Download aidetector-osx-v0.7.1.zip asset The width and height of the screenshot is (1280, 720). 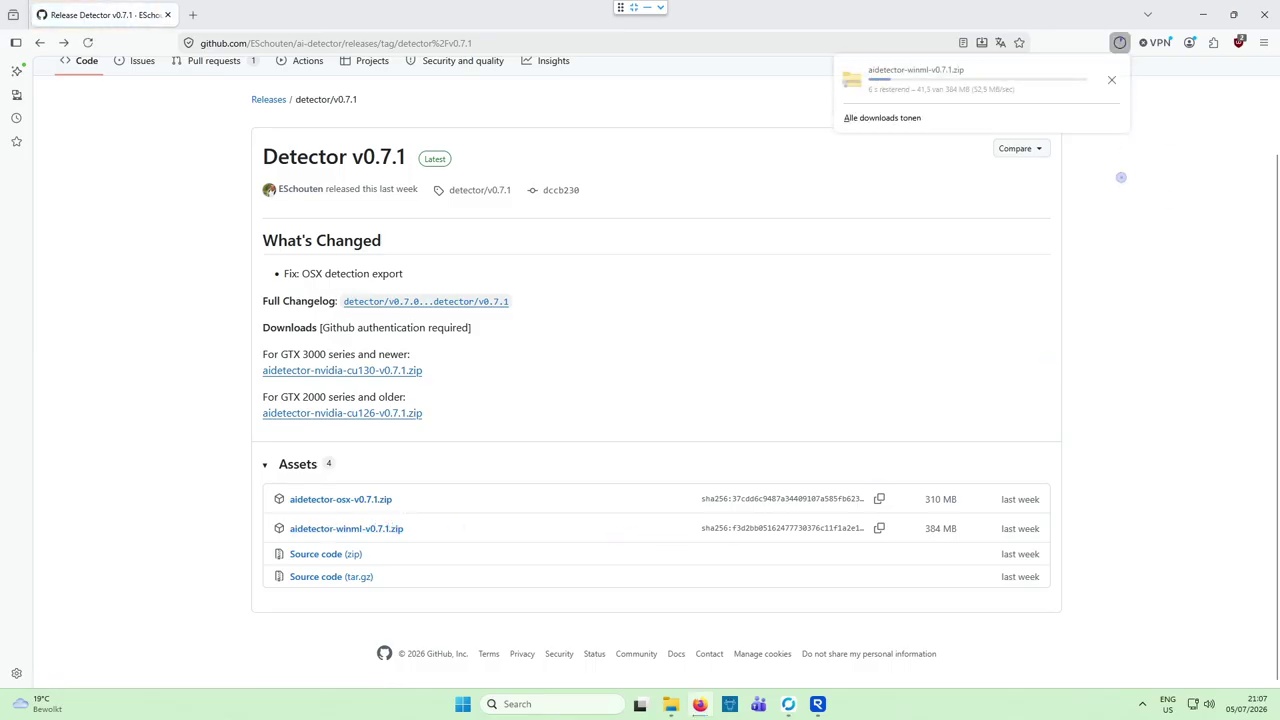(x=340, y=499)
